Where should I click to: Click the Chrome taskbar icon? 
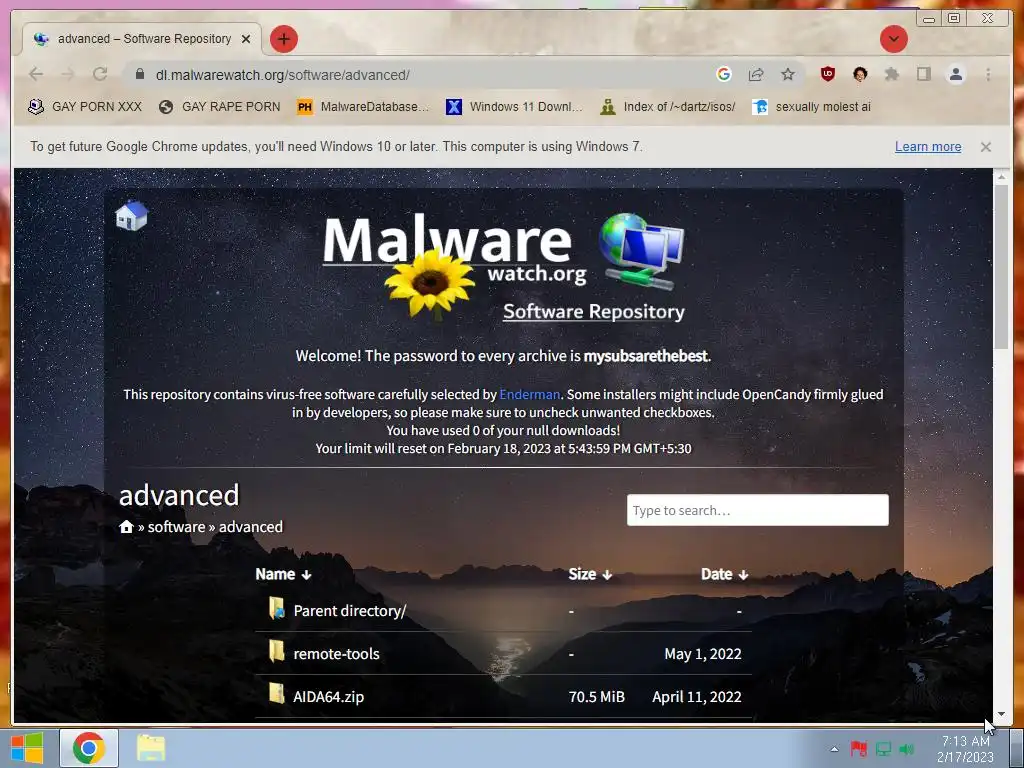(89, 748)
